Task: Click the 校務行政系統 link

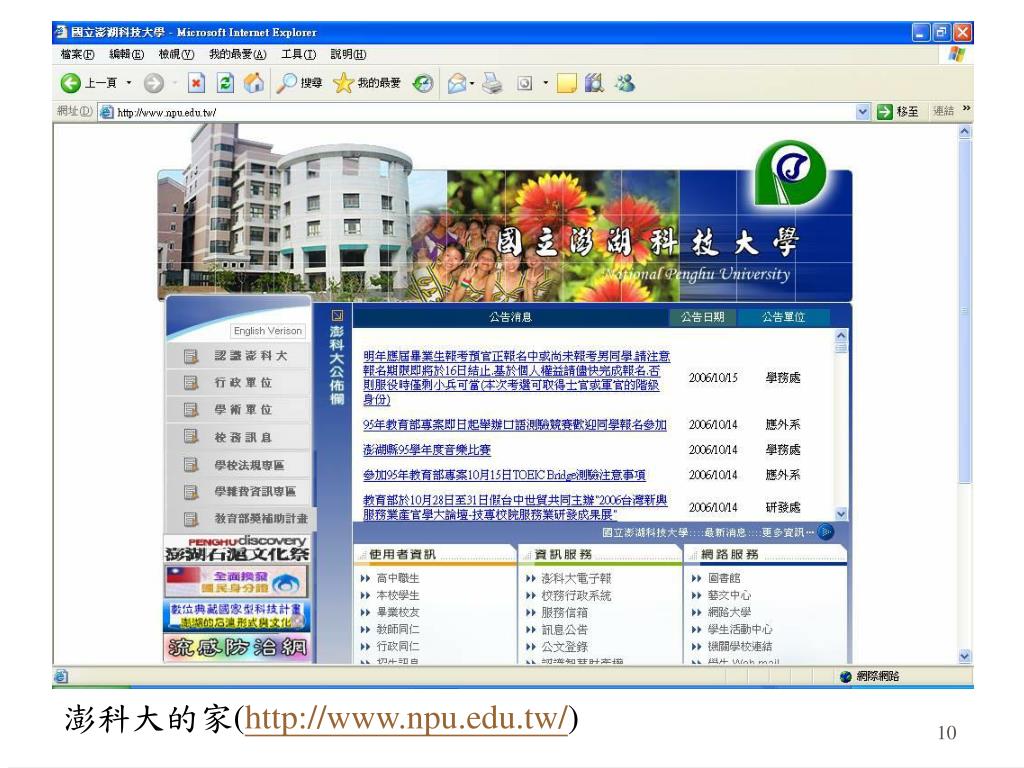Action: tap(576, 596)
